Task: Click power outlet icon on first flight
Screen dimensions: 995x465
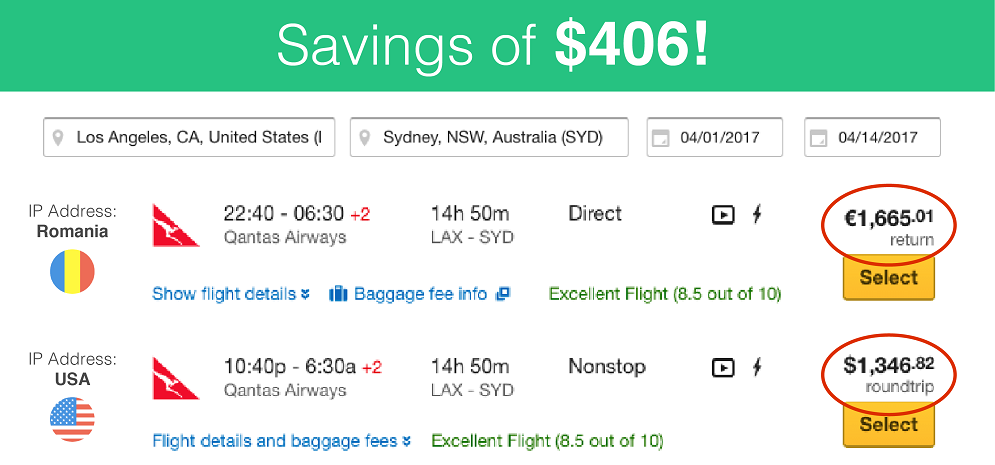Action: [x=757, y=214]
